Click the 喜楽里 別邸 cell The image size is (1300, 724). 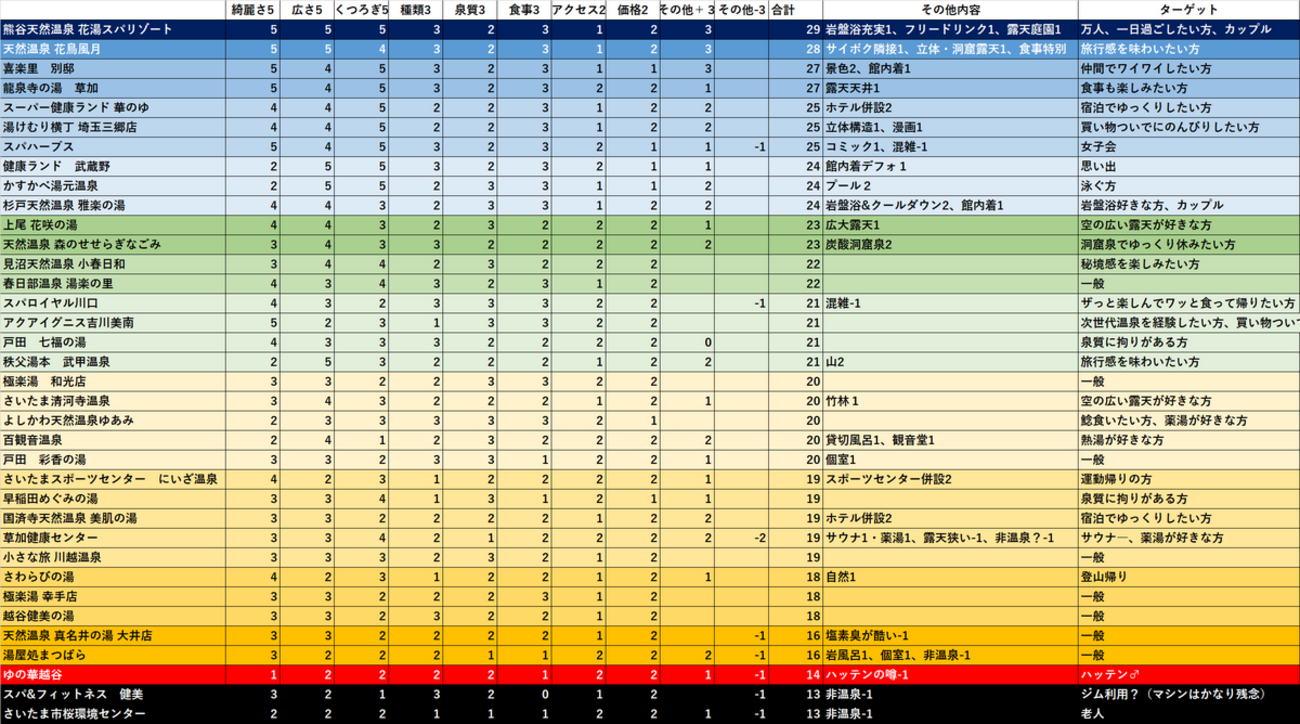[114, 69]
